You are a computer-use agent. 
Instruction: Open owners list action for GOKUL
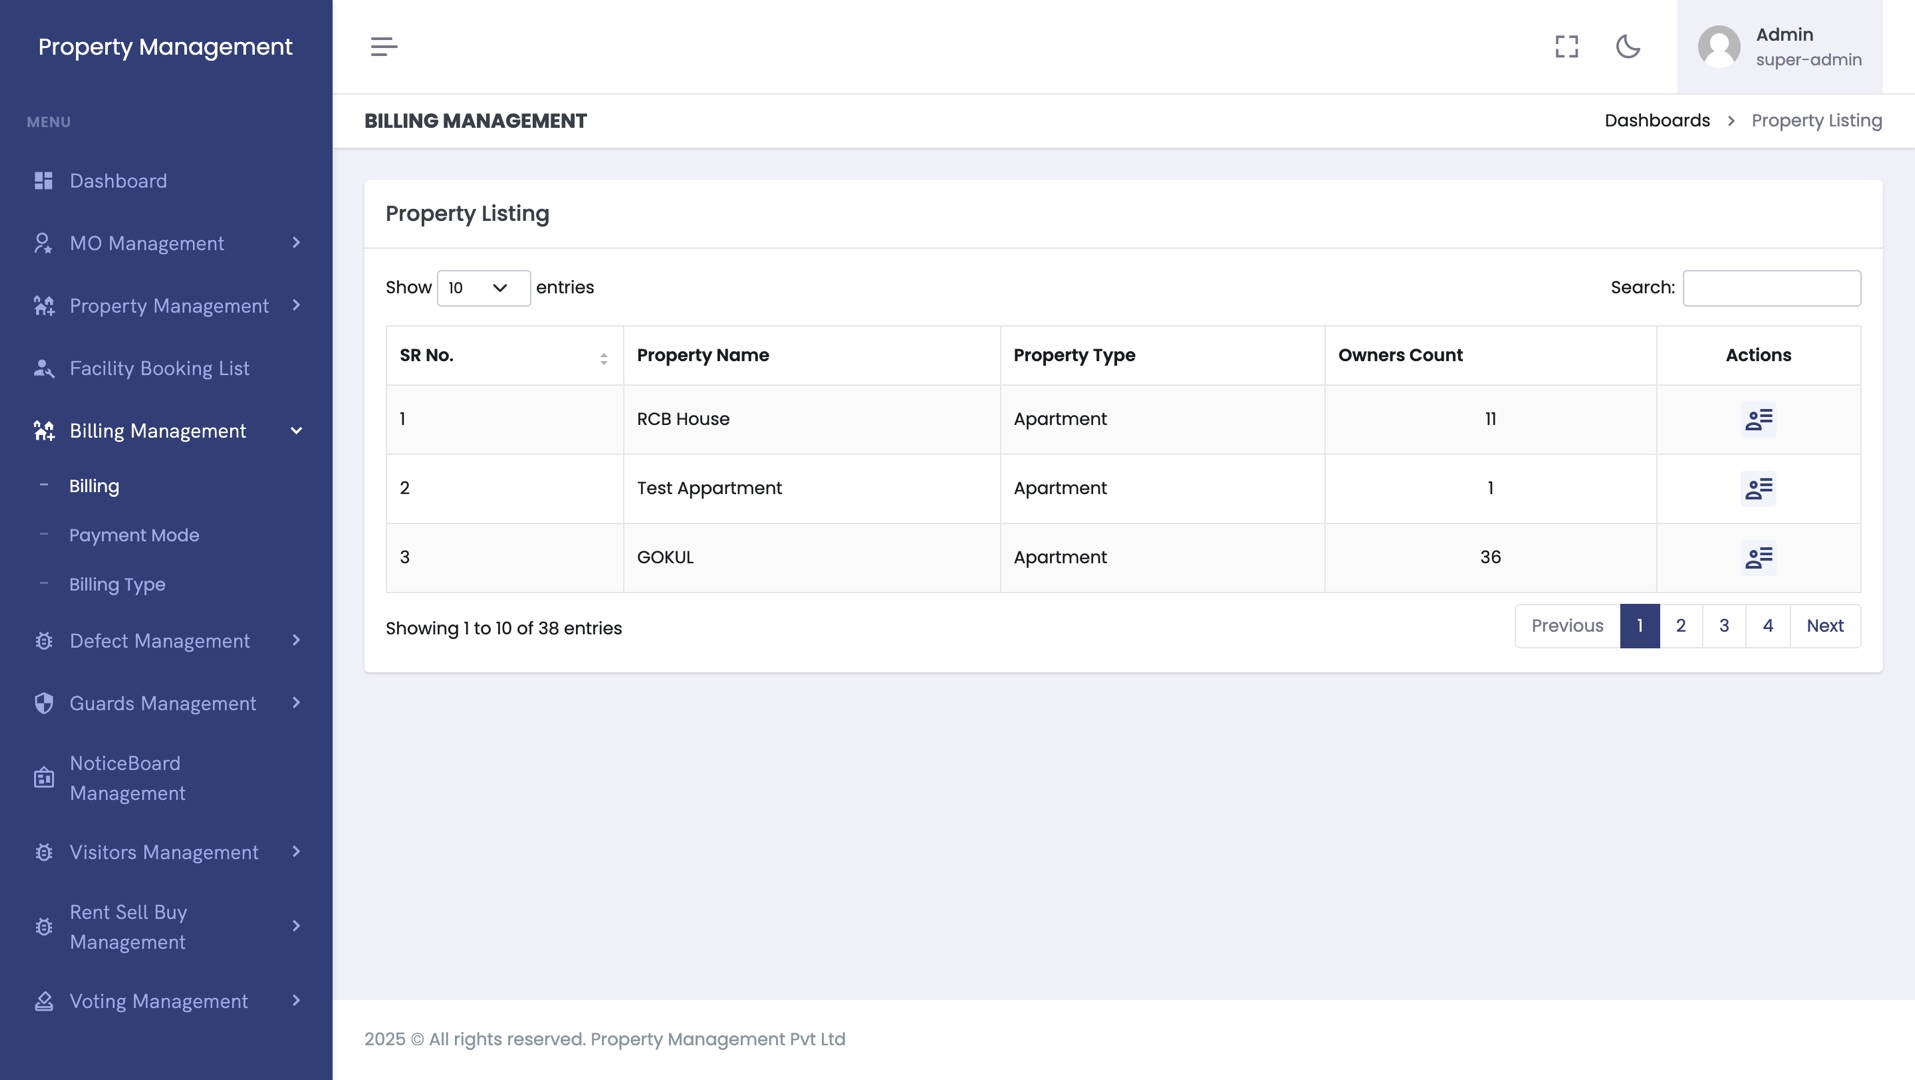pyautogui.click(x=1758, y=558)
